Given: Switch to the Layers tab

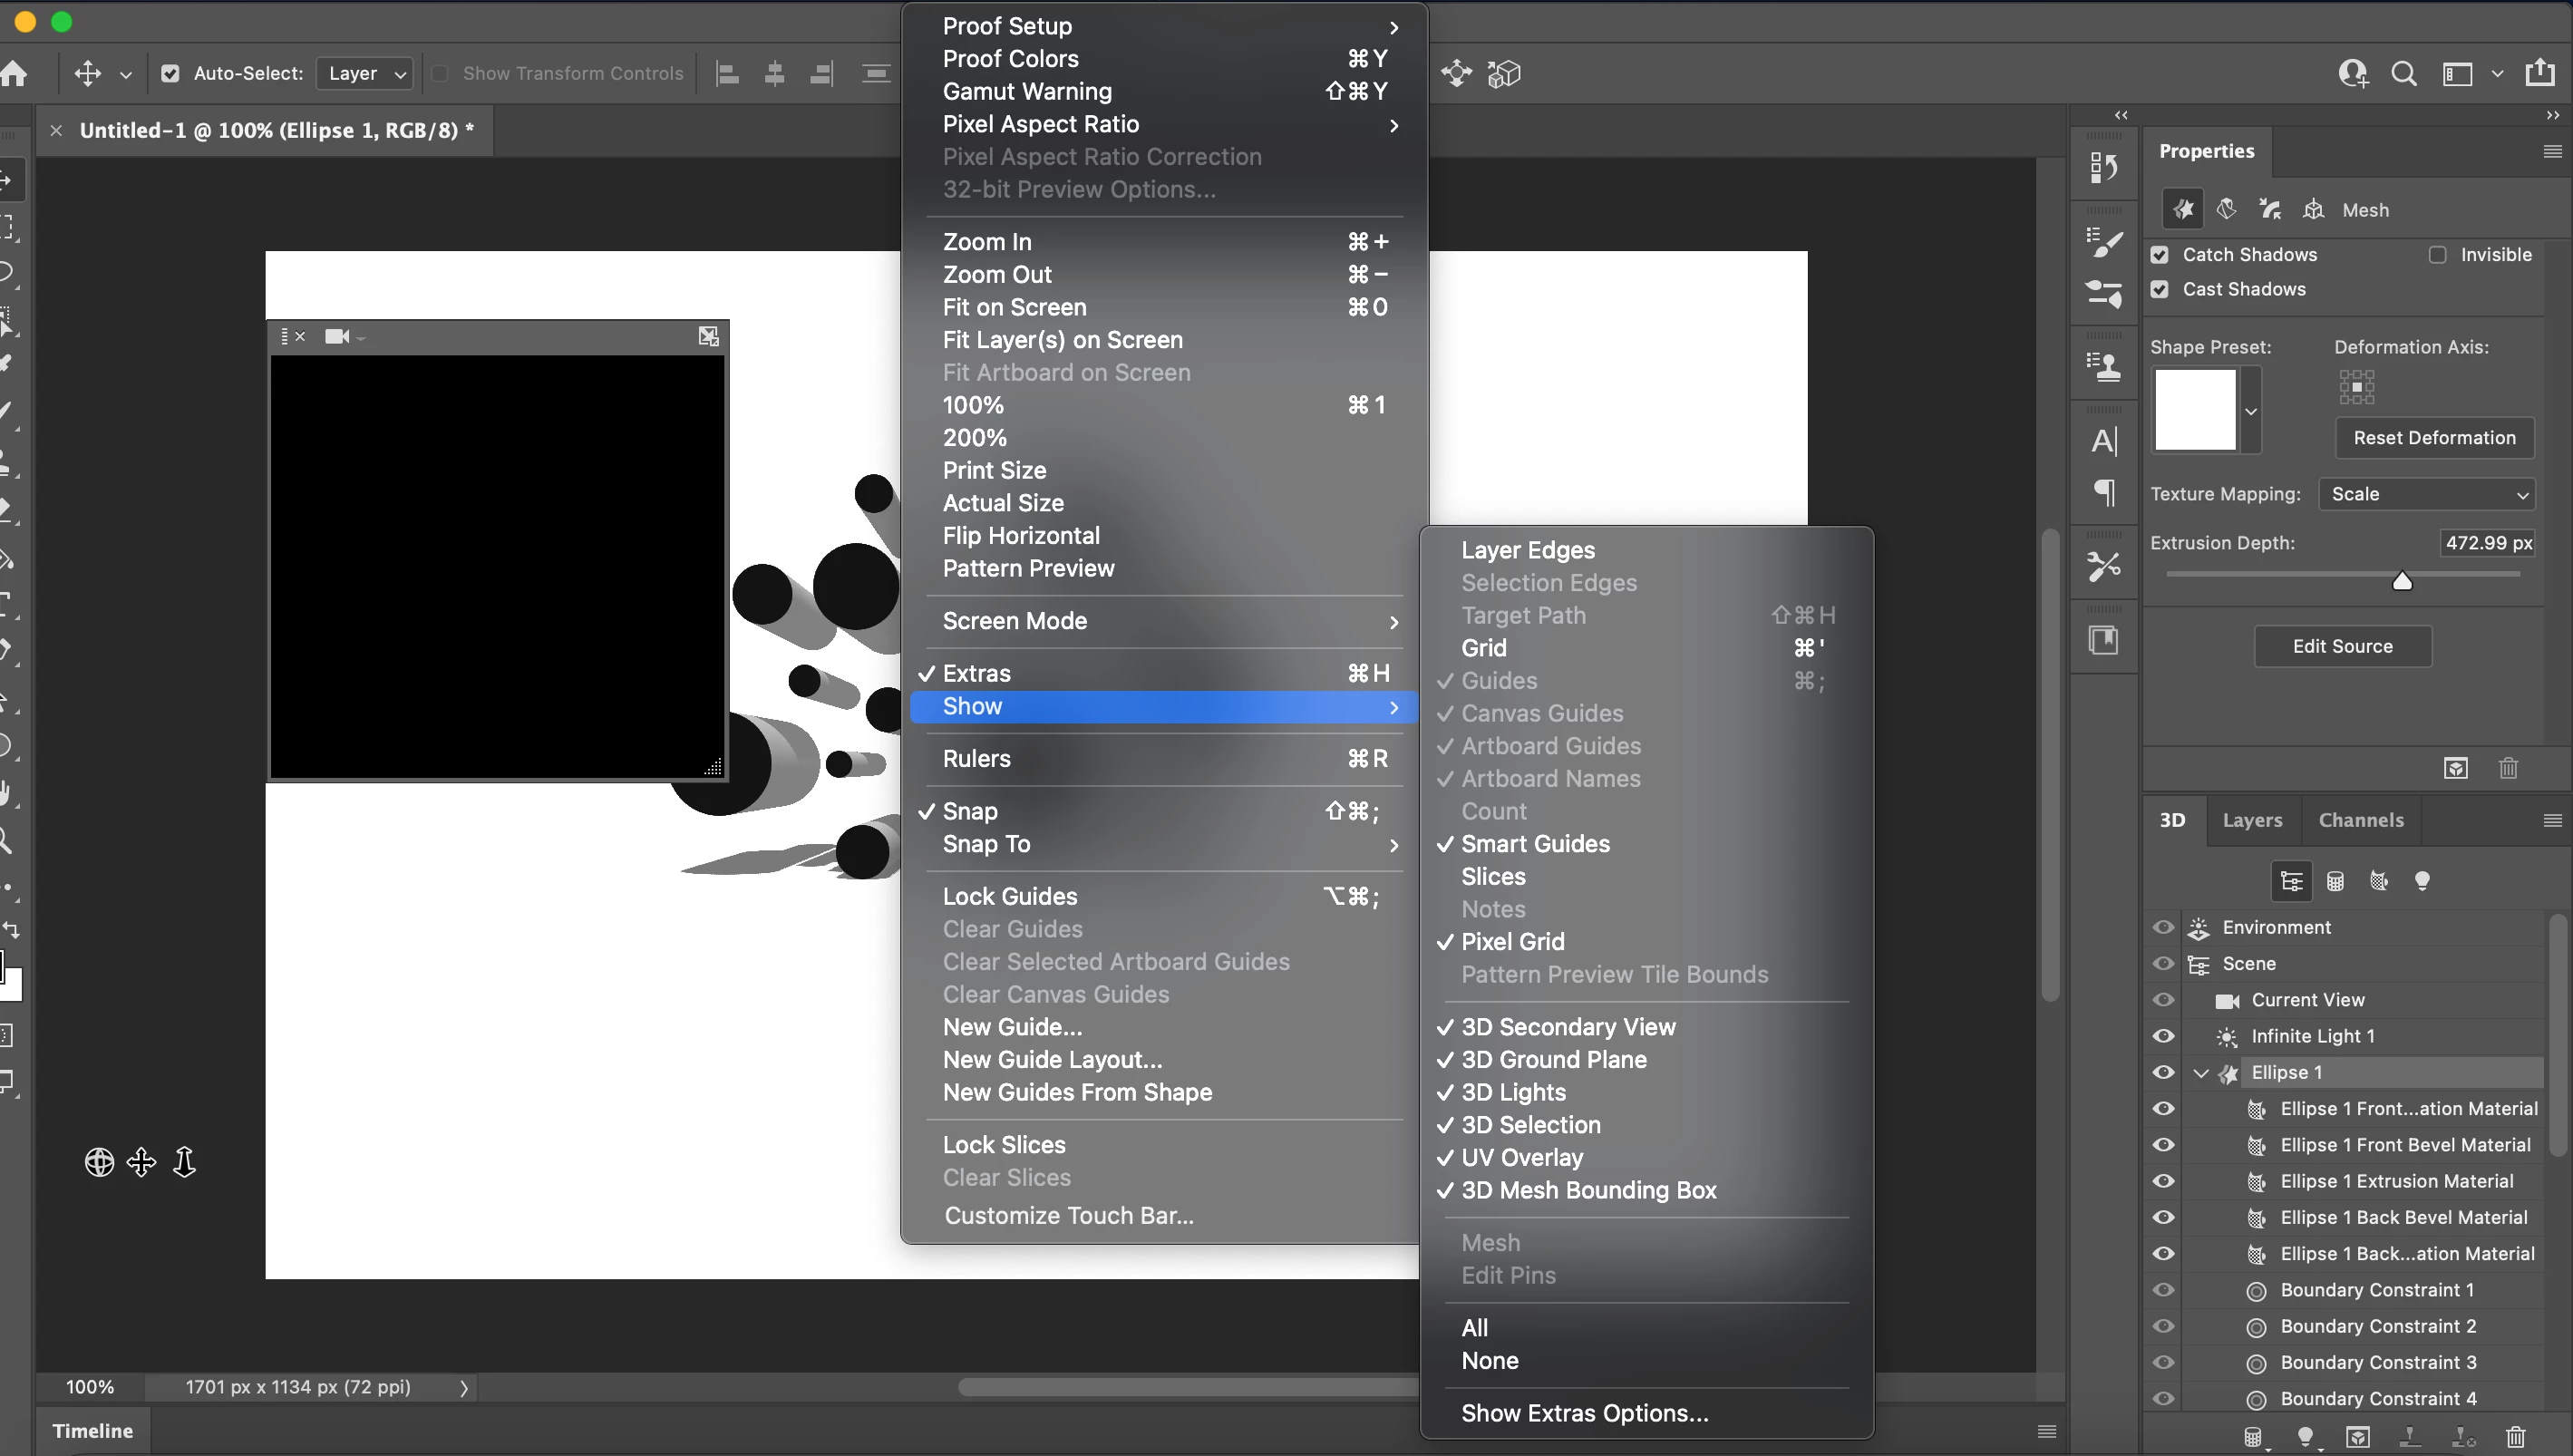Looking at the screenshot, I should (2252, 820).
